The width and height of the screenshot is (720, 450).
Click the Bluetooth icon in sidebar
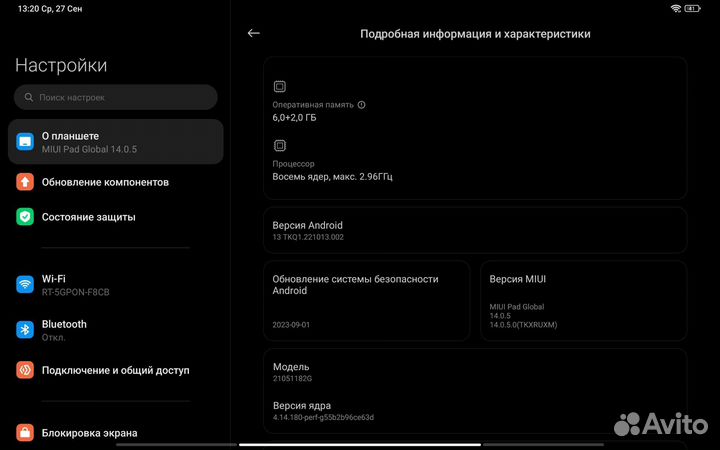[25, 330]
